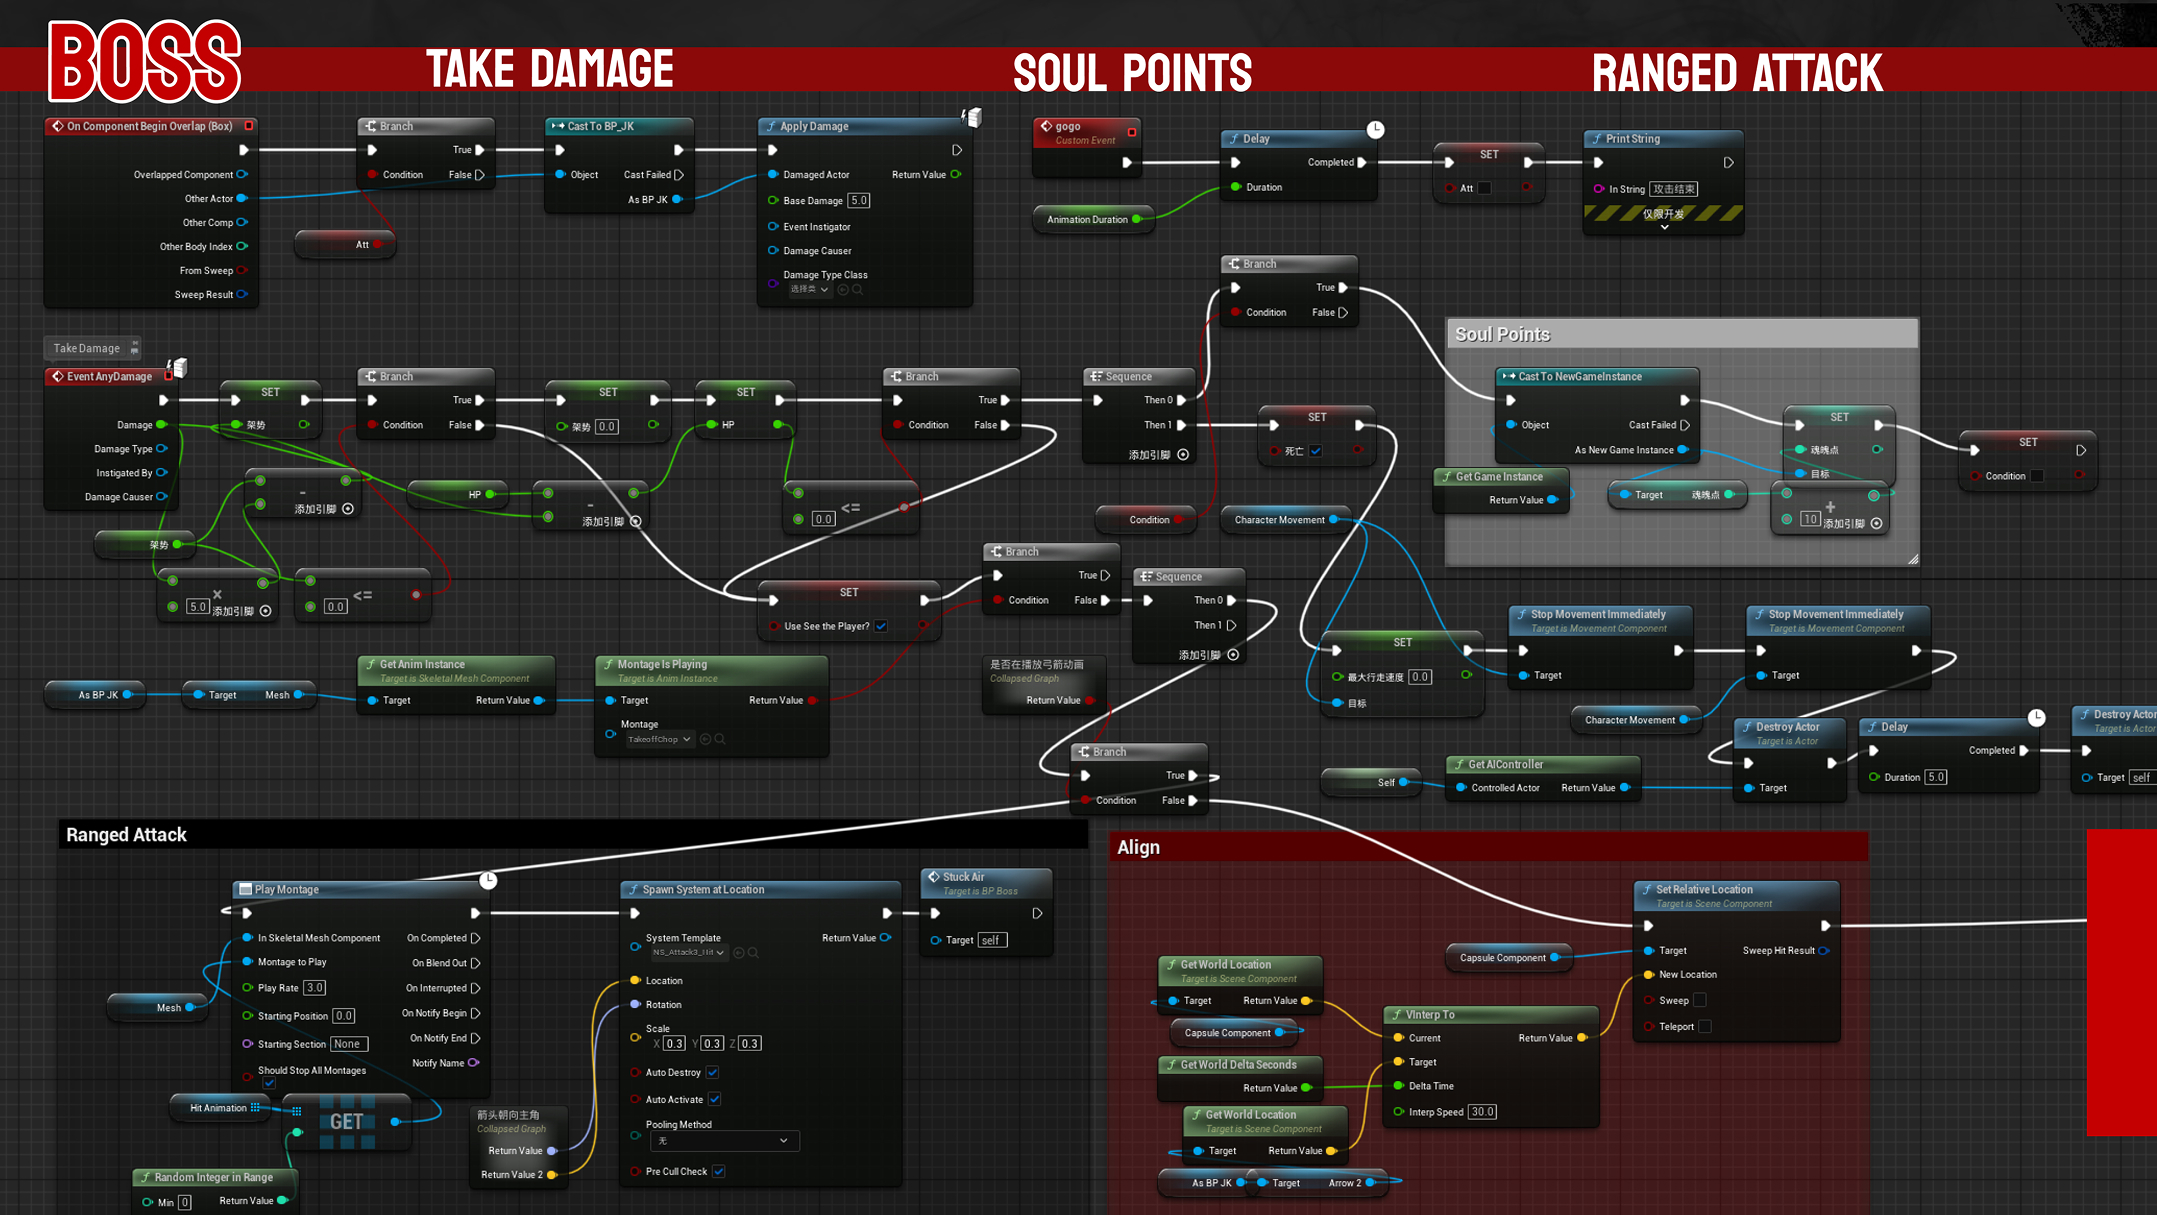The width and height of the screenshot is (2157, 1215).
Task: Expand Print String advanced options chevron
Action: [x=1664, y=228]
